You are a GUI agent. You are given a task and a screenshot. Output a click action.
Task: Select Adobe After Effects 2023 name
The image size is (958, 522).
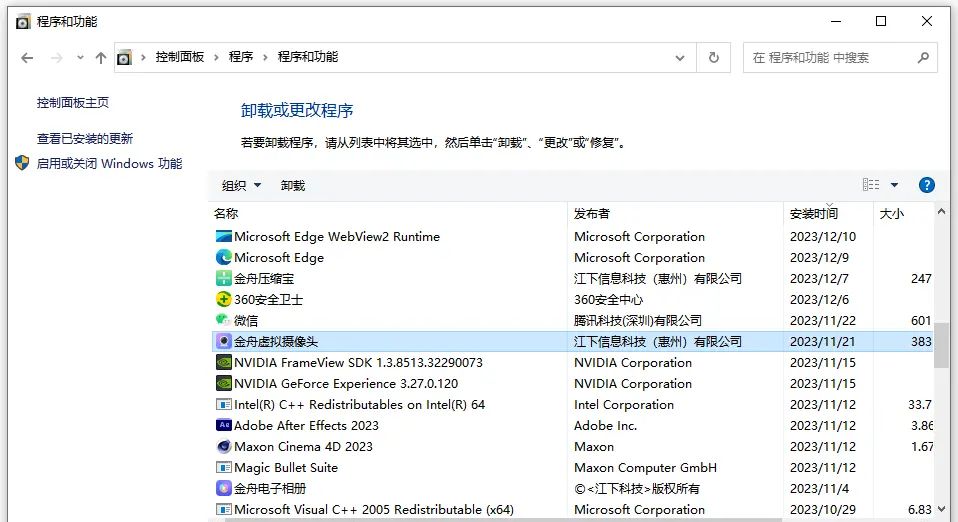pyautogui.click(x=306, y=425)
